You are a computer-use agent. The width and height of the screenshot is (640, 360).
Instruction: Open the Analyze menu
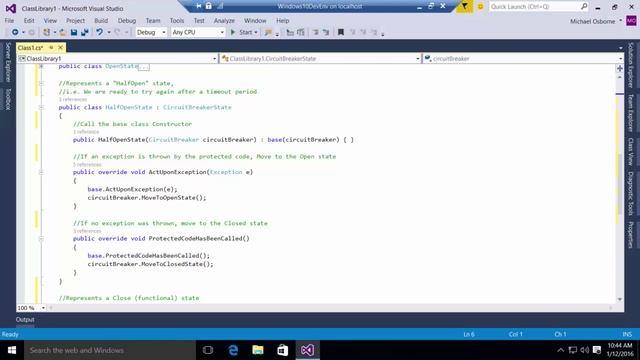point(224,20)
